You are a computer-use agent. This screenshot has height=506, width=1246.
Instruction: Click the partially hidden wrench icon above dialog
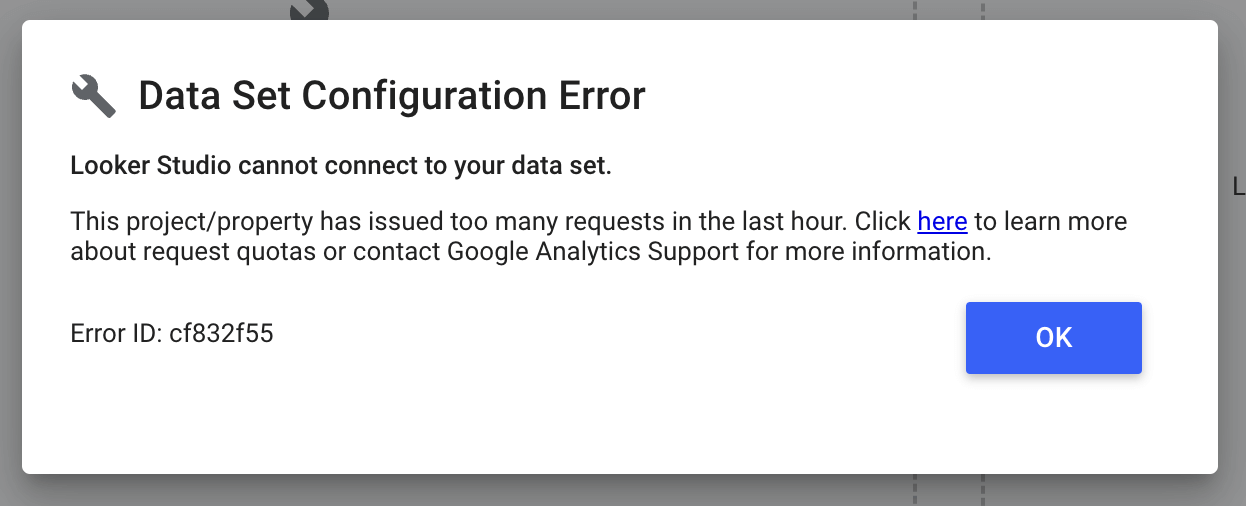tap(310, 10)
